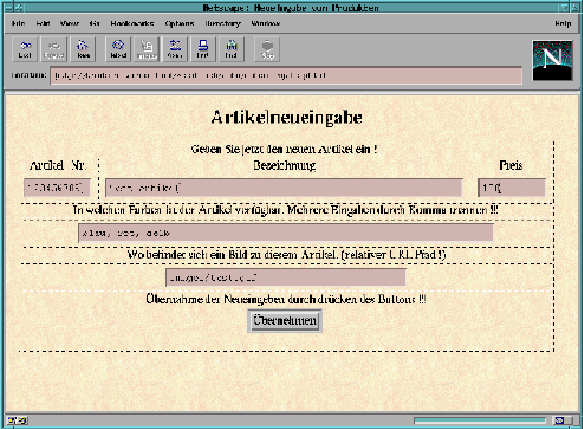This screenshot has width=583, height=429.
Task: Click the progress bar in status bar
Action: tap(480, 420)
